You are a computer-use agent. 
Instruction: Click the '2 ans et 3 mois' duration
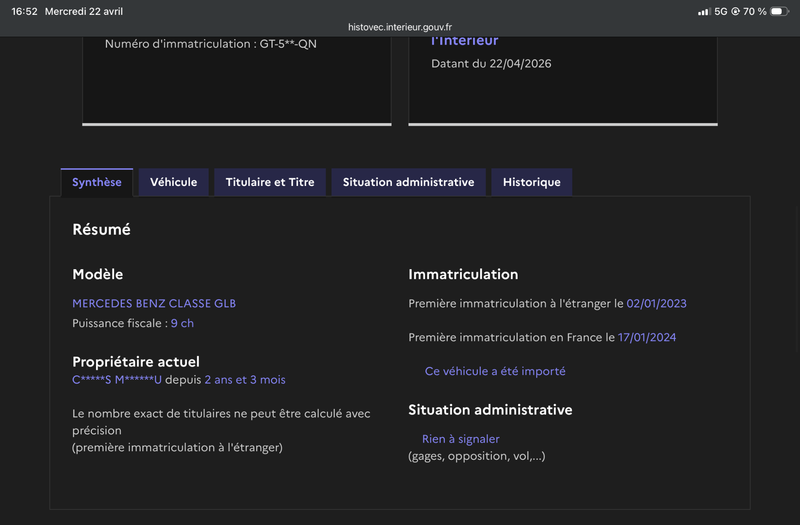[245, 380]
